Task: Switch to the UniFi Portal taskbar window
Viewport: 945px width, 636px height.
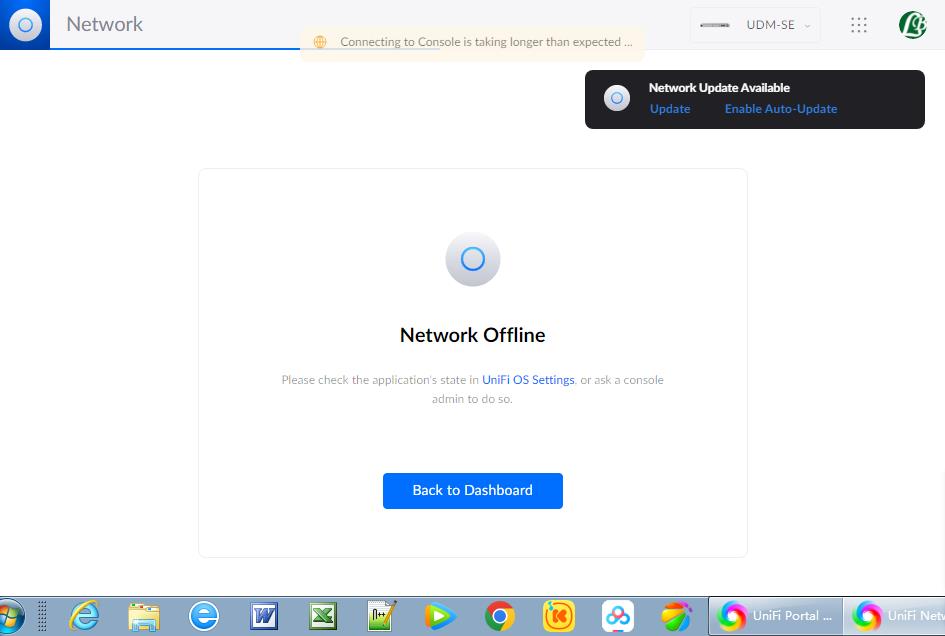Action: click(x=775, y=616)
